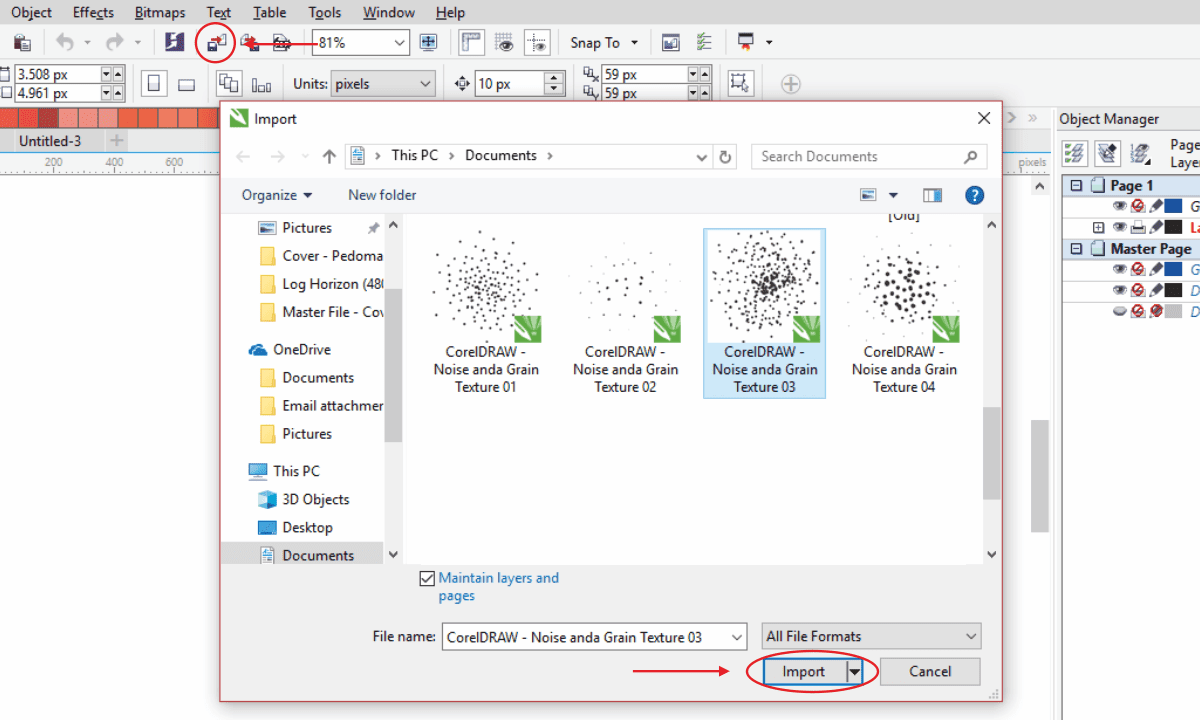Viewport: 1200px width, 720px height.
Task: Open the Organize dropdown in Import dialog
Action: (x=277, y=195)
